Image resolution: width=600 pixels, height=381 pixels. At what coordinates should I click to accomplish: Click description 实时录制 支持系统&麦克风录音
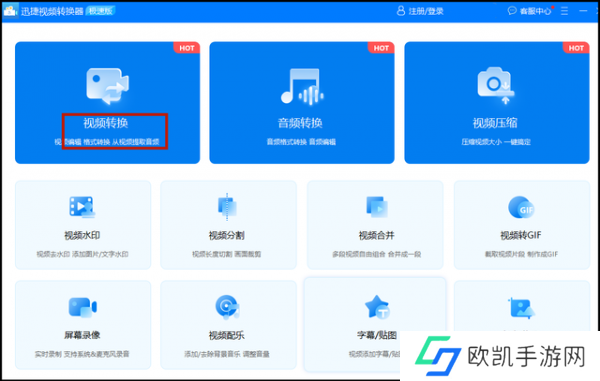82,354
